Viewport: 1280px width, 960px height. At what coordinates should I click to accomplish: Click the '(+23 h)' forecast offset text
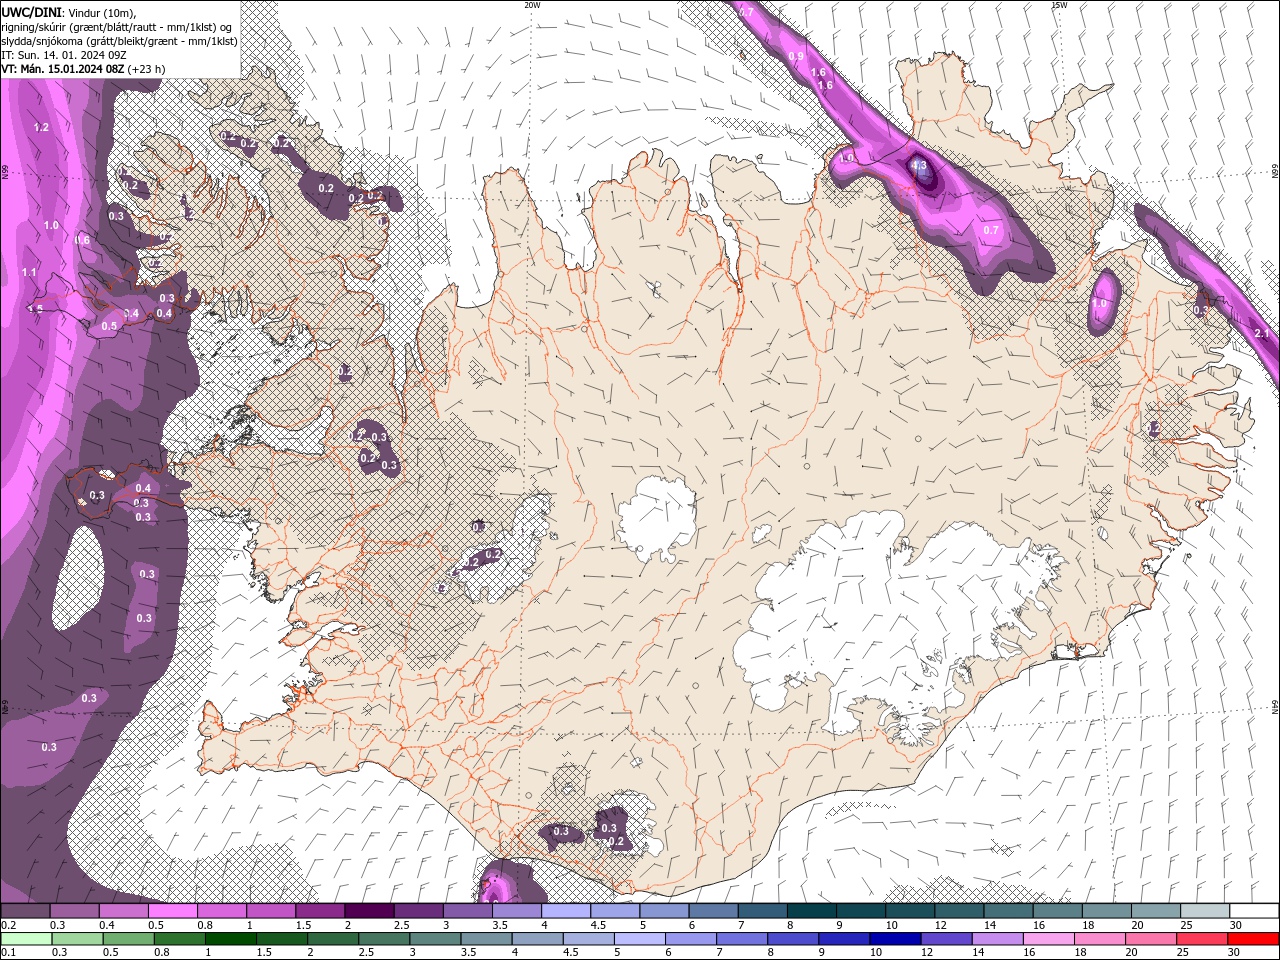pyautogui.click(x=146, y=69)
